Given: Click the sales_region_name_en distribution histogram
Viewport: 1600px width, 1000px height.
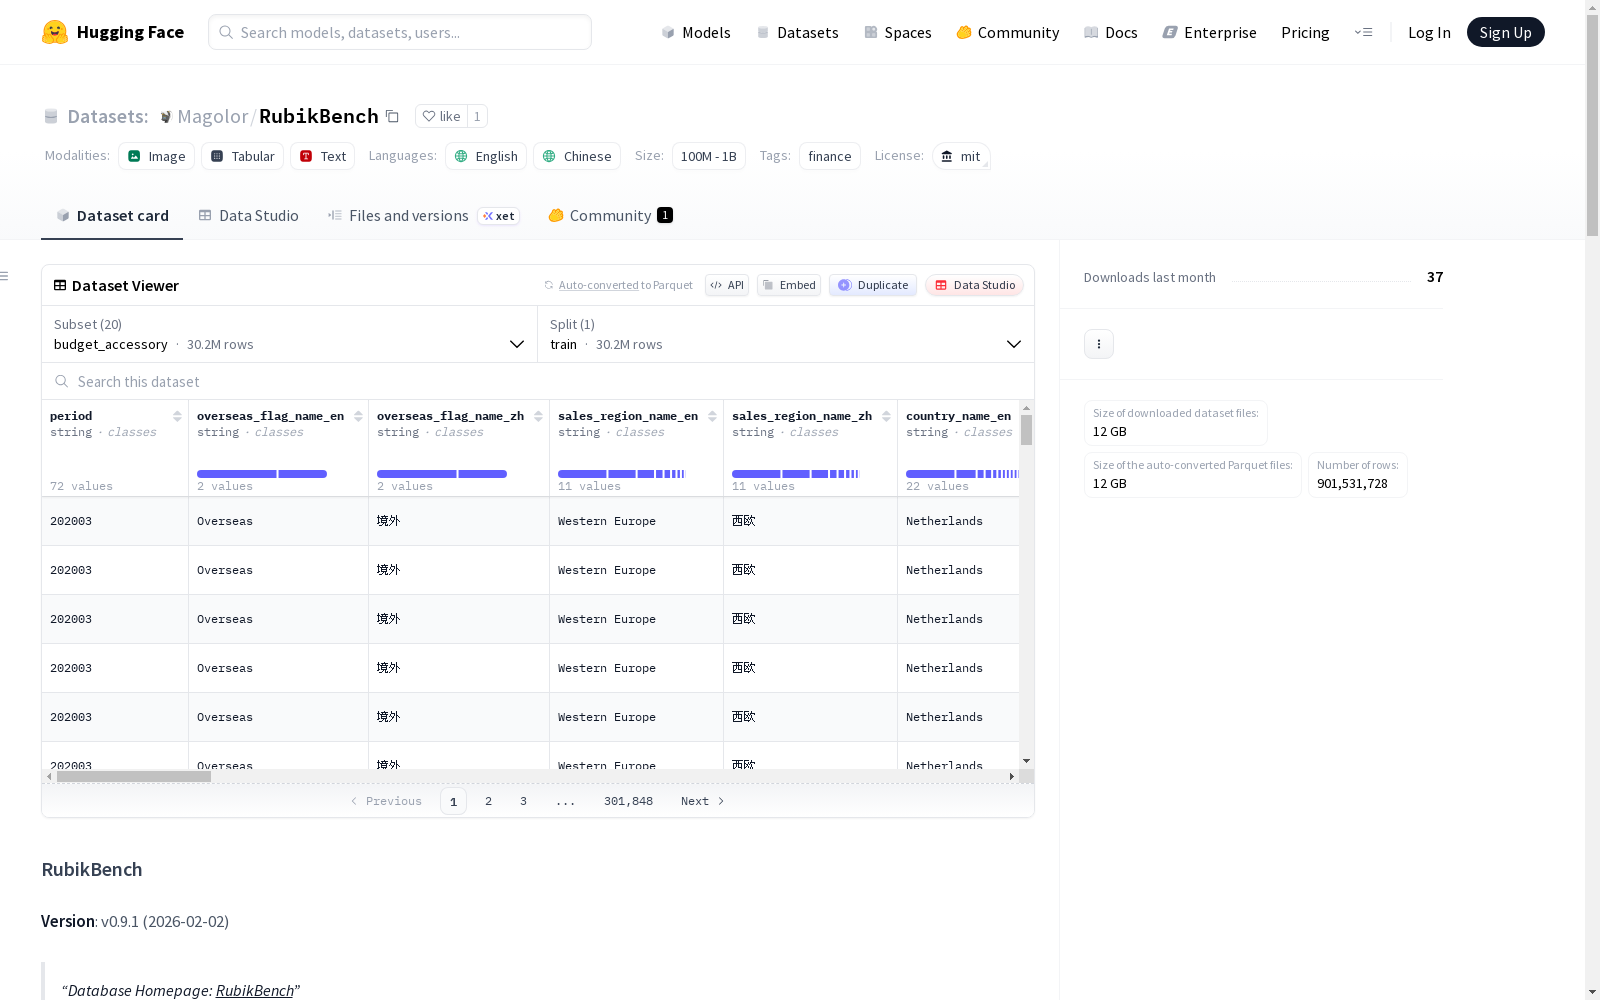Looking at the screenshot, I should coord(621,474).
